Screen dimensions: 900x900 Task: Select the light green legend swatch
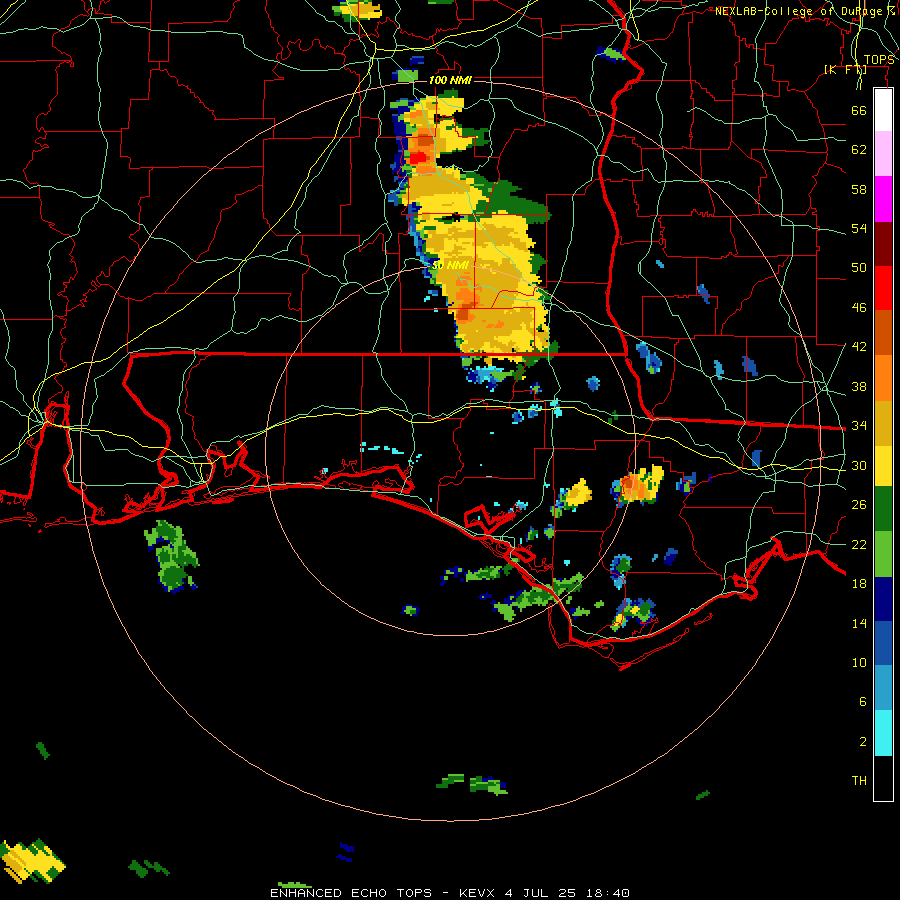[883, 554]
